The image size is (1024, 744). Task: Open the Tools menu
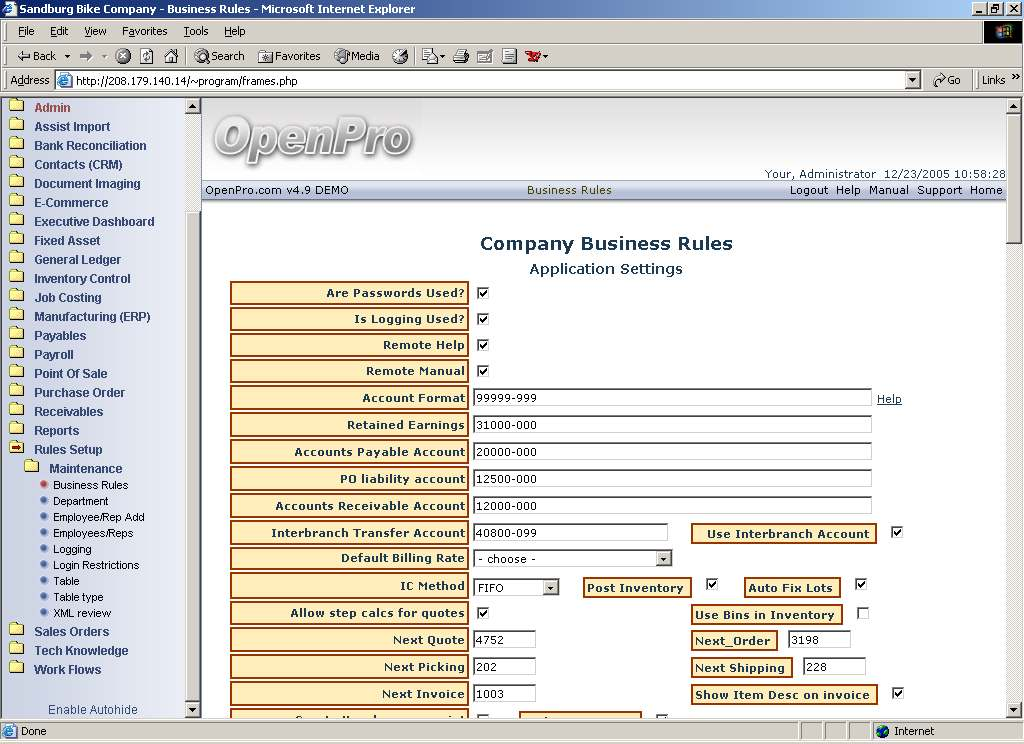pos(196,31)
